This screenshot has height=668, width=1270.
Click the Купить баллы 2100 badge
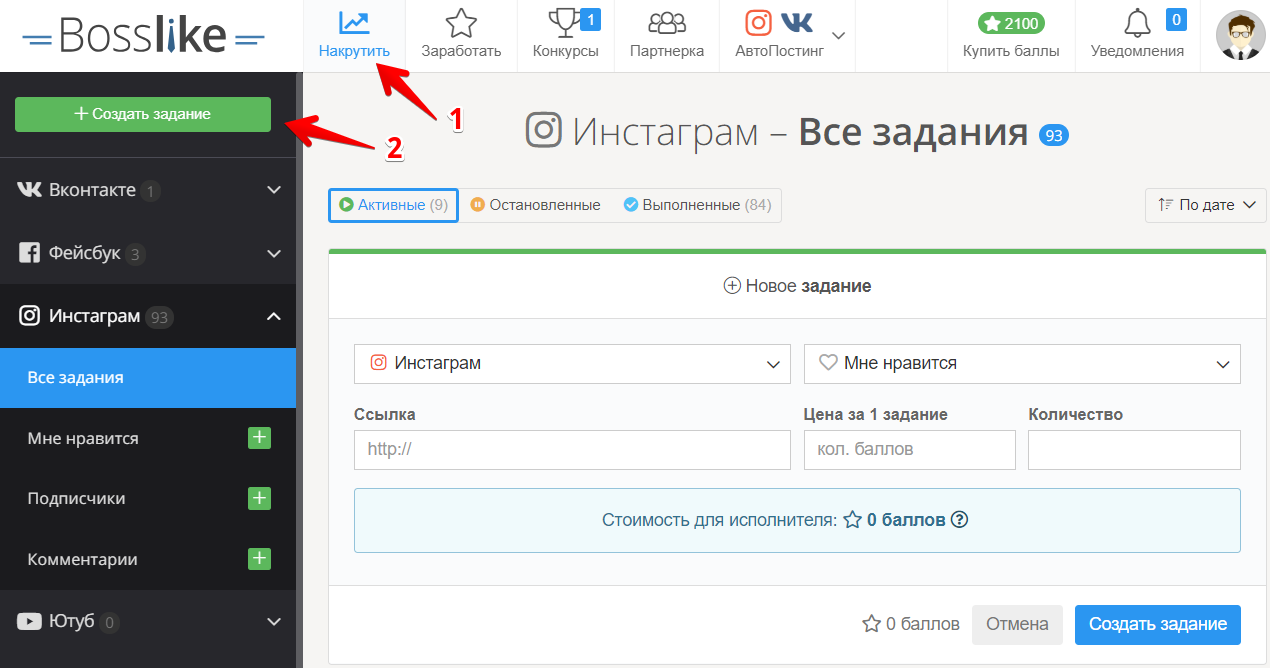coord(1011,22)
